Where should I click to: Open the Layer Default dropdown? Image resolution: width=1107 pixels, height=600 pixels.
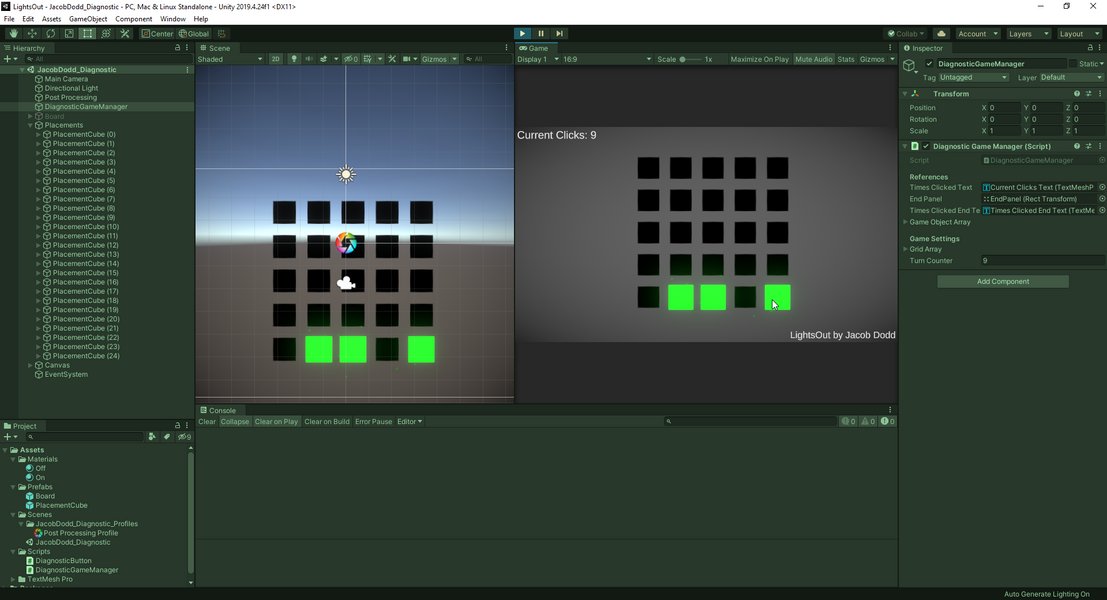tap(1070, 78)
